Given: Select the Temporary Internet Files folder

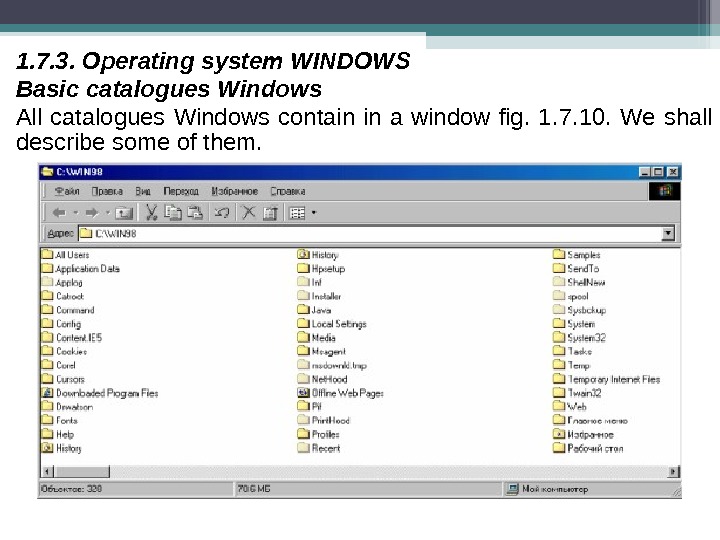Looking at the screenshot, I should pyautogui.click(x=607, y=379).
